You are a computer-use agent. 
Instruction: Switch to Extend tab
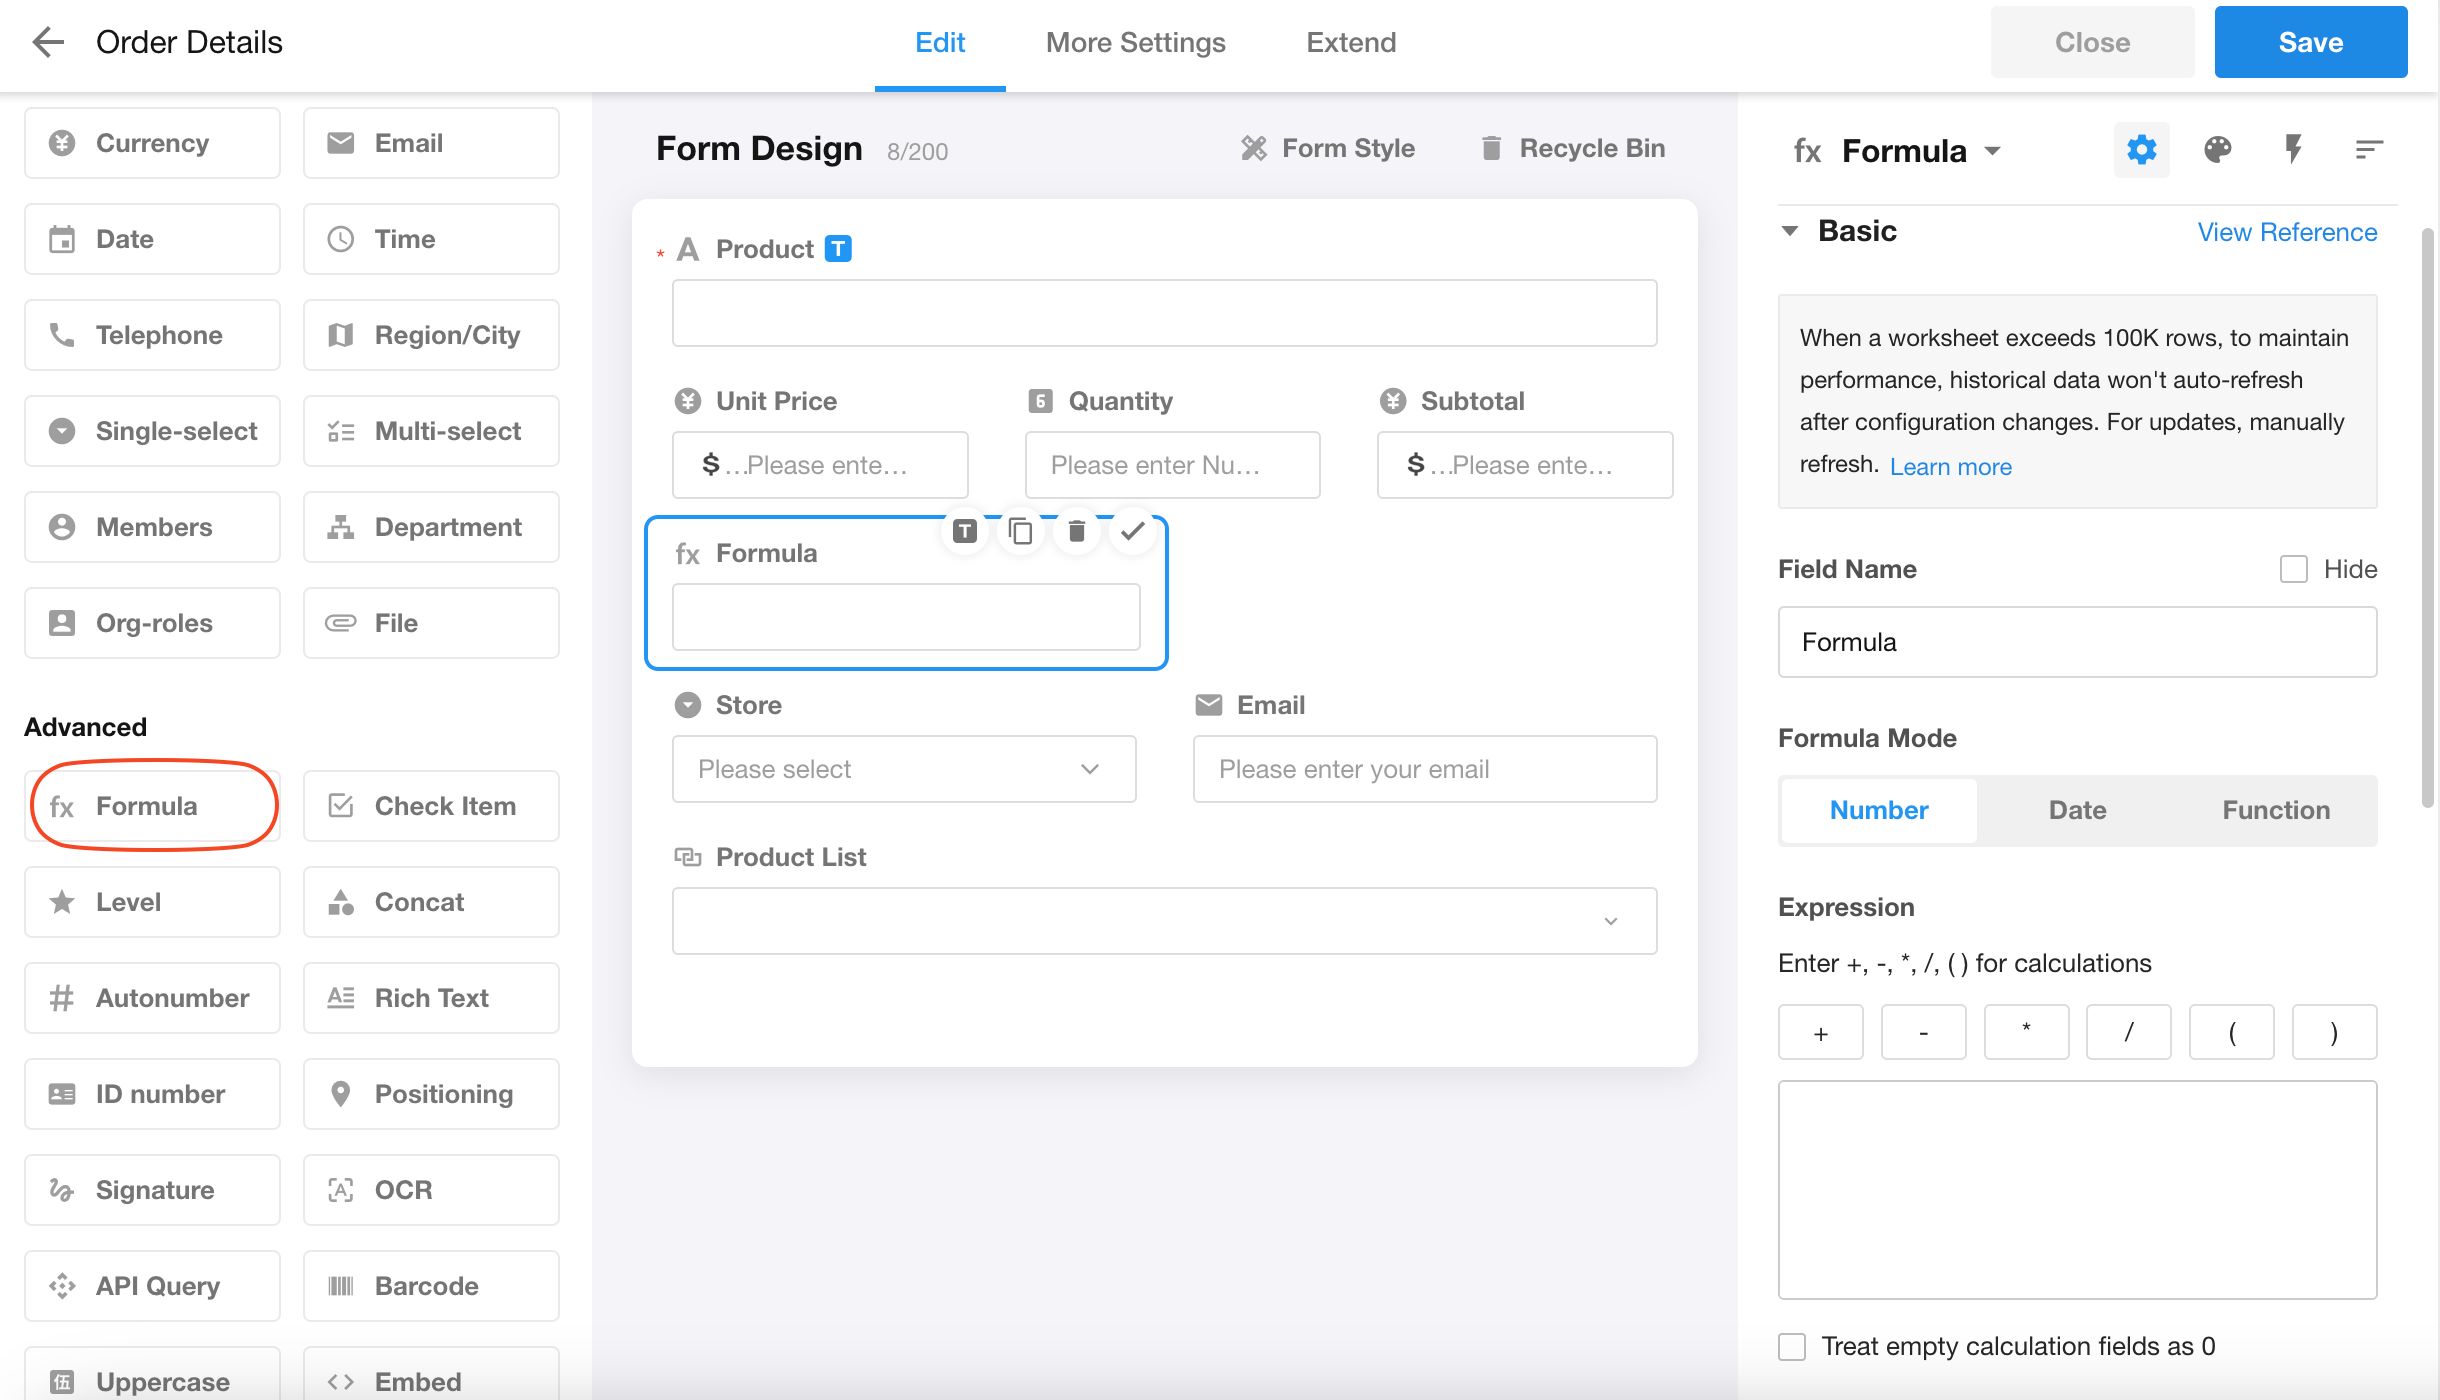click(1351, 43)
